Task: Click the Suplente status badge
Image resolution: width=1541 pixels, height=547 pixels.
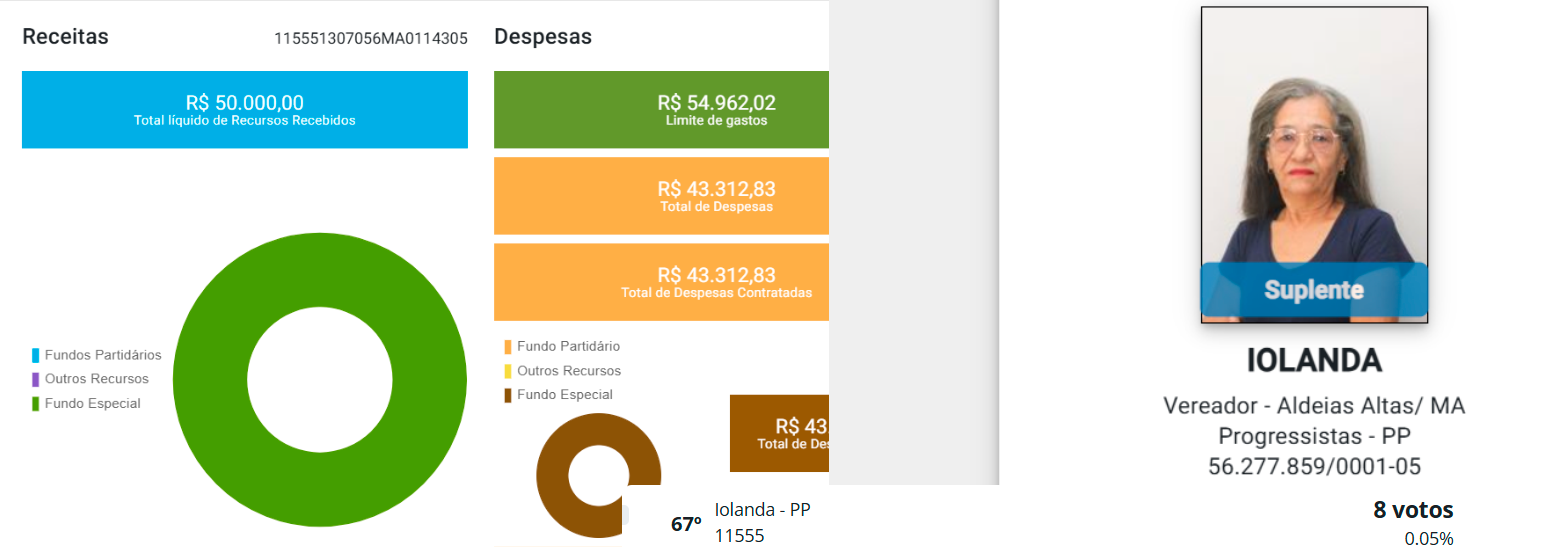Action: coord(1313,290)
